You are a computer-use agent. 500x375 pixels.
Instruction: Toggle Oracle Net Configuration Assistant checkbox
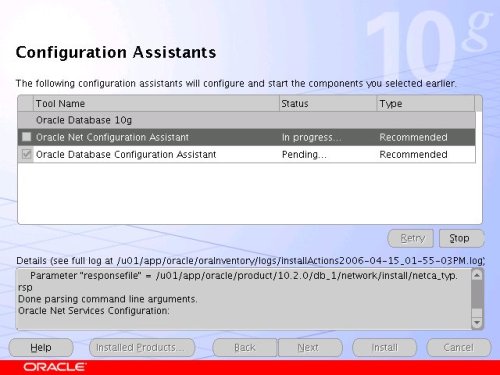[26, 137]
